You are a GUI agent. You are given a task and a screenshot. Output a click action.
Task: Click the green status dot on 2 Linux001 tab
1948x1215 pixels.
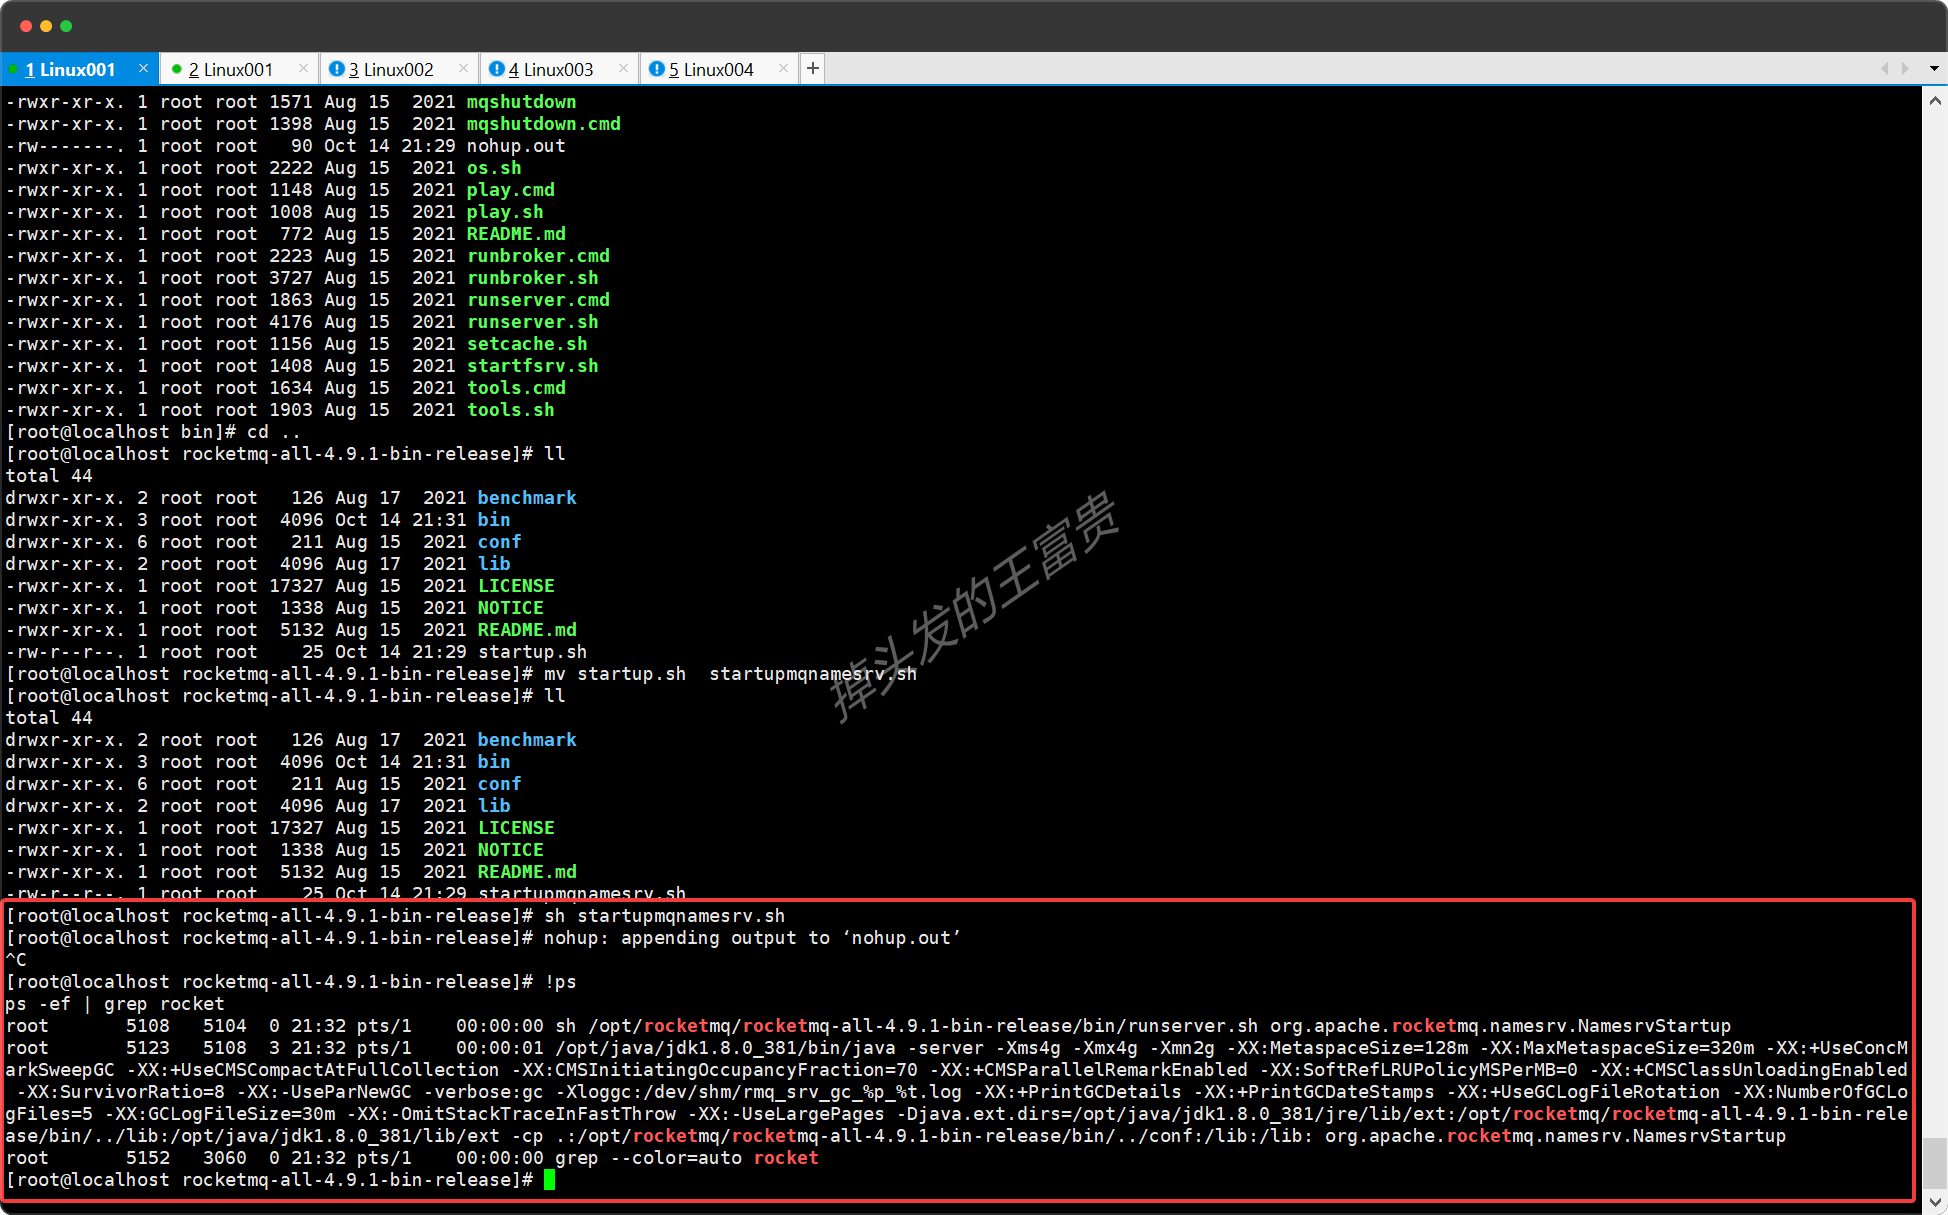177,69
